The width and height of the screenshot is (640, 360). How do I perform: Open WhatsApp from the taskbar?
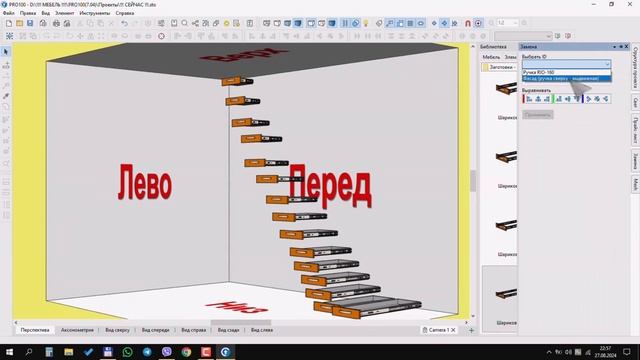127,352
